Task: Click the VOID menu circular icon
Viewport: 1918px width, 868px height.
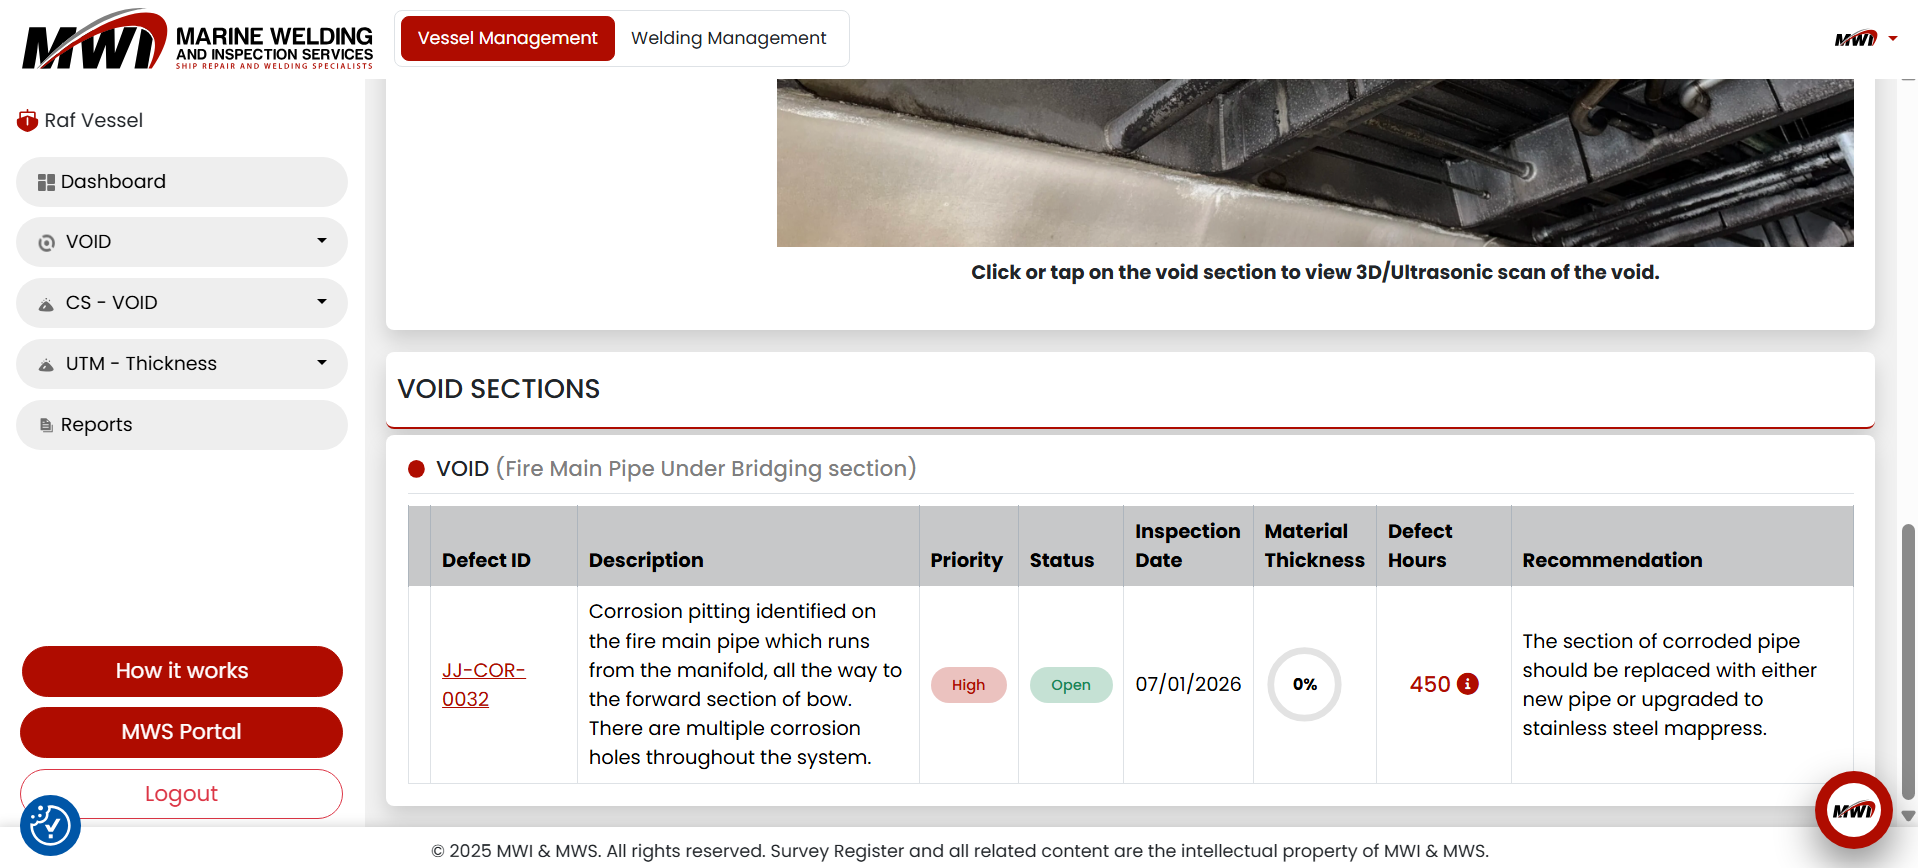Action: click(46, 243)
